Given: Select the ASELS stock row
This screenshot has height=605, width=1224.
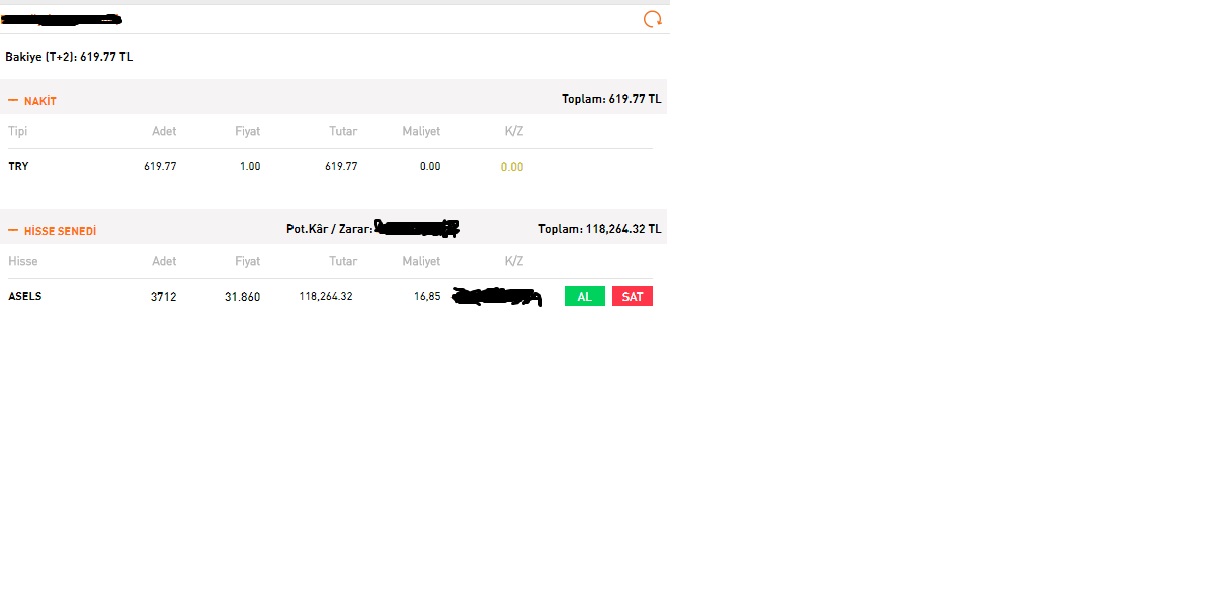Looking at the screenshot, I should coord(330,296).
